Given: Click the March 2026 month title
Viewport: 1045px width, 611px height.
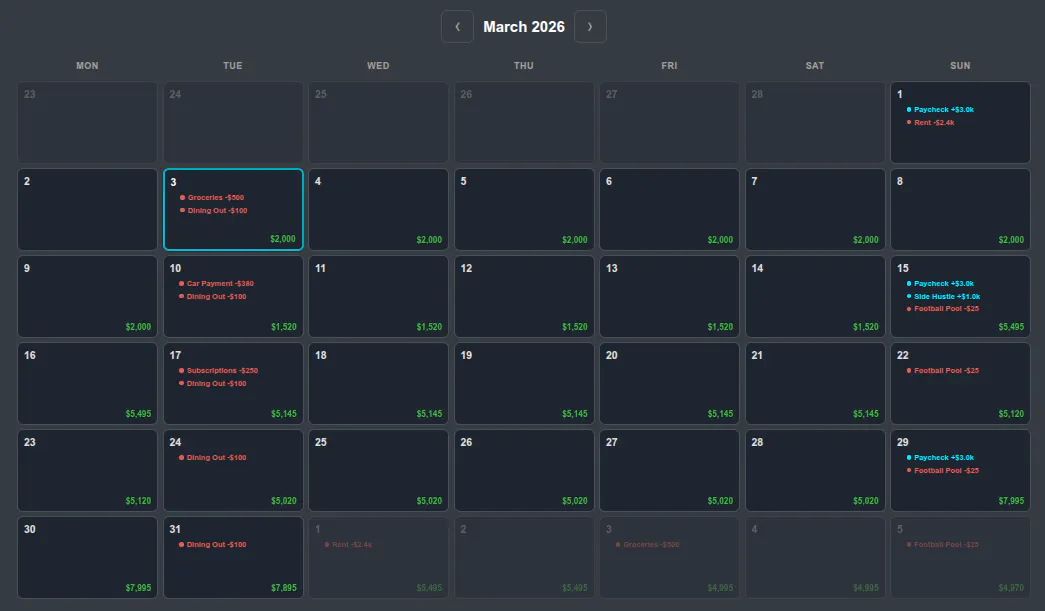Looking at the screenshot, I should [x=524, y=27].
